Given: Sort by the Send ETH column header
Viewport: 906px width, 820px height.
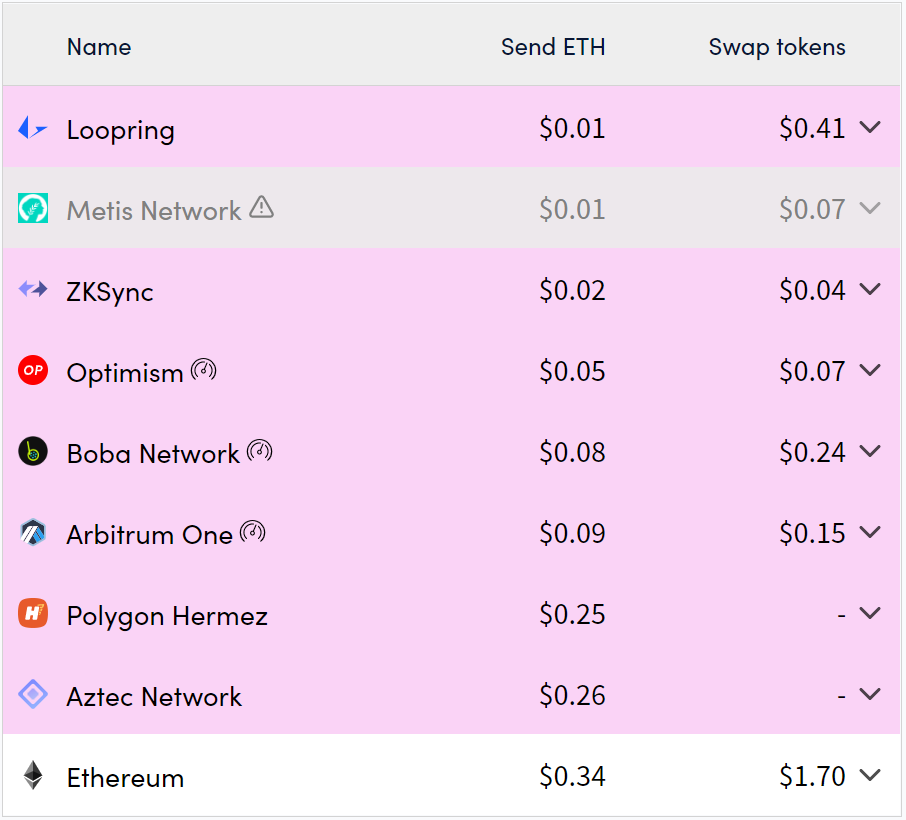Looking at the screenshot, I should [553, 47].
